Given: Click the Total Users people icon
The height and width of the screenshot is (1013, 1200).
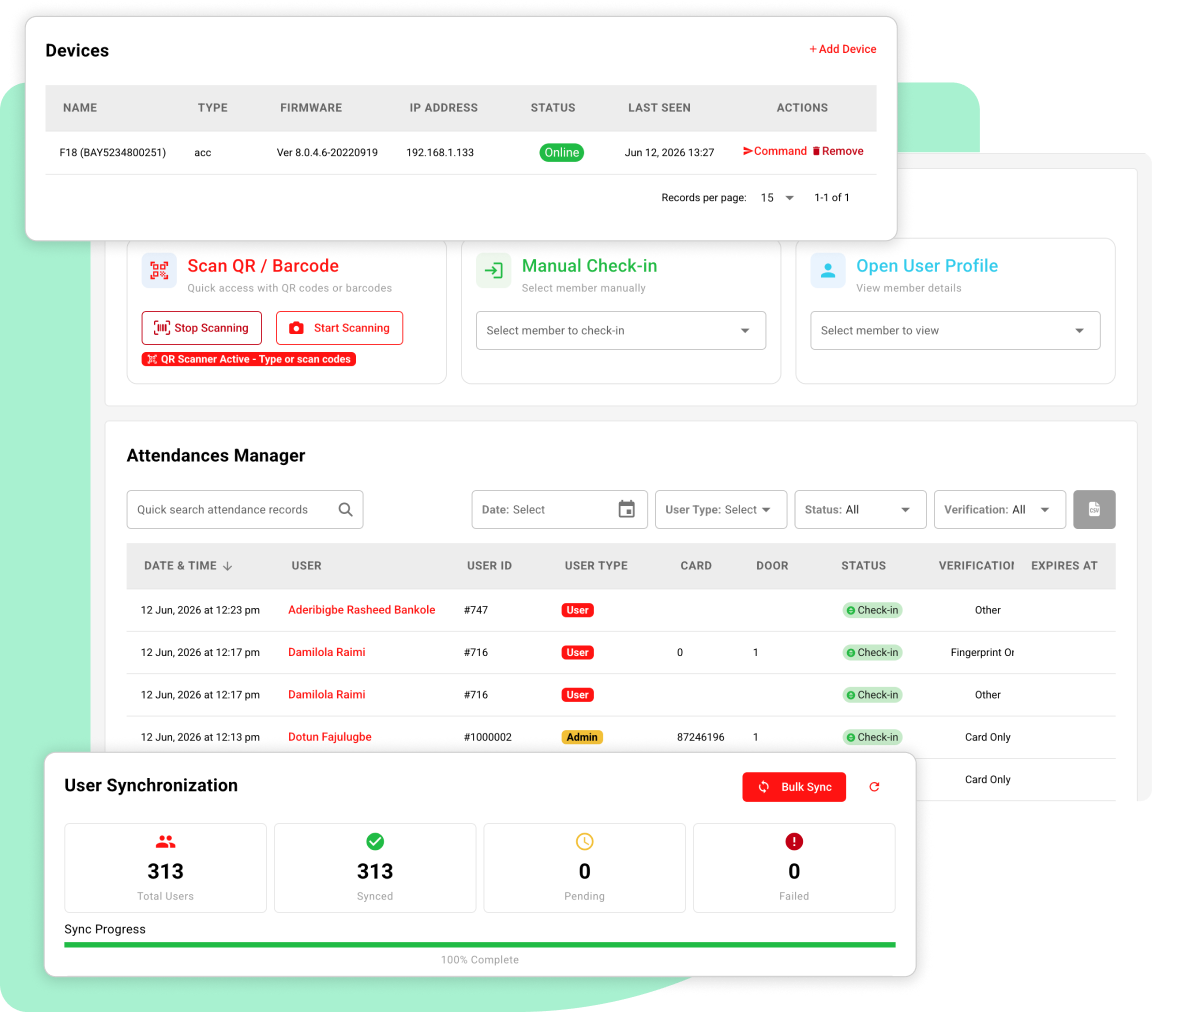Looking at the screenshot, I should coord(166,842).
